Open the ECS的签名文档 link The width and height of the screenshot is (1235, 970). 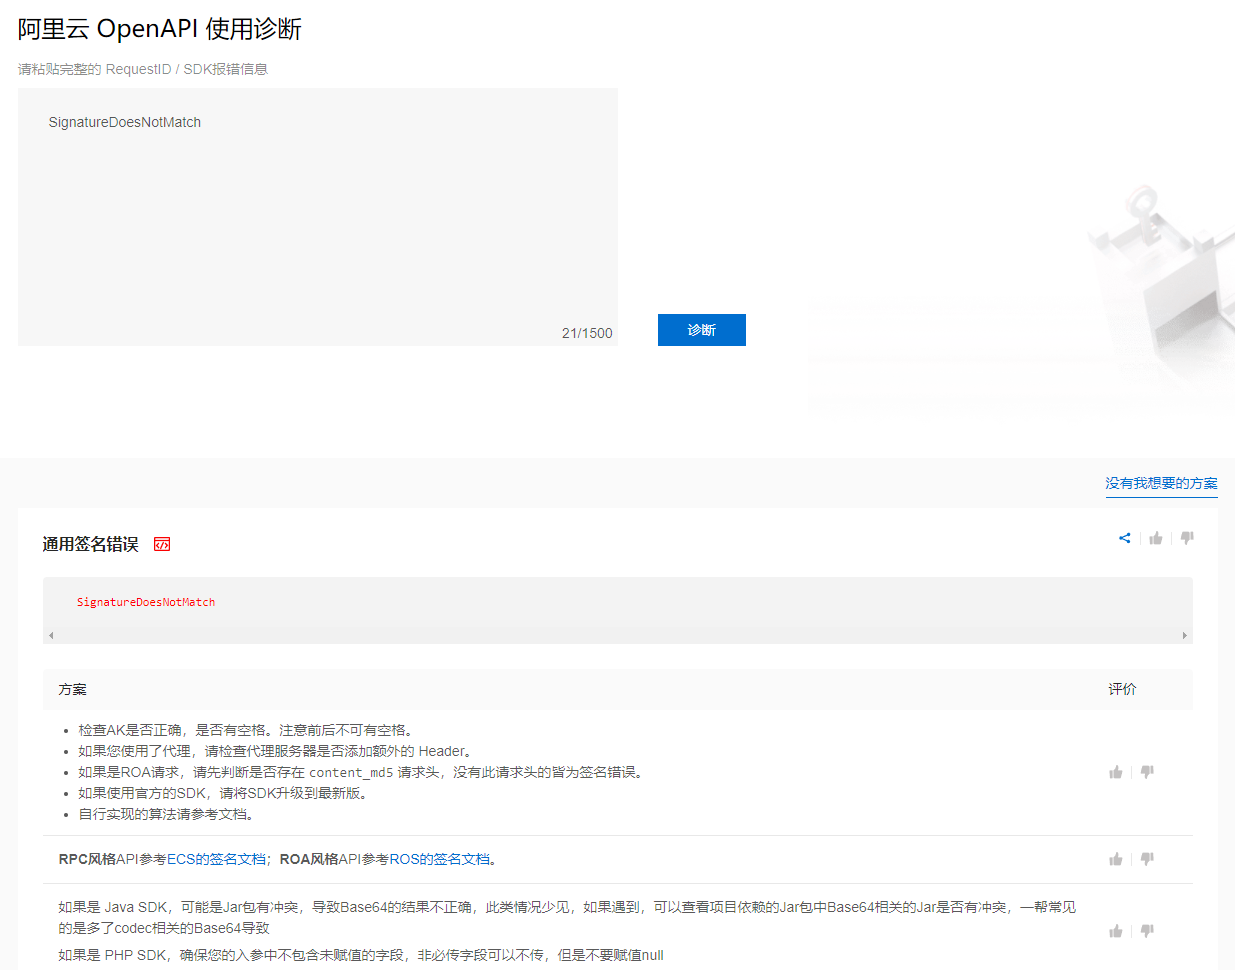[216, 859]
